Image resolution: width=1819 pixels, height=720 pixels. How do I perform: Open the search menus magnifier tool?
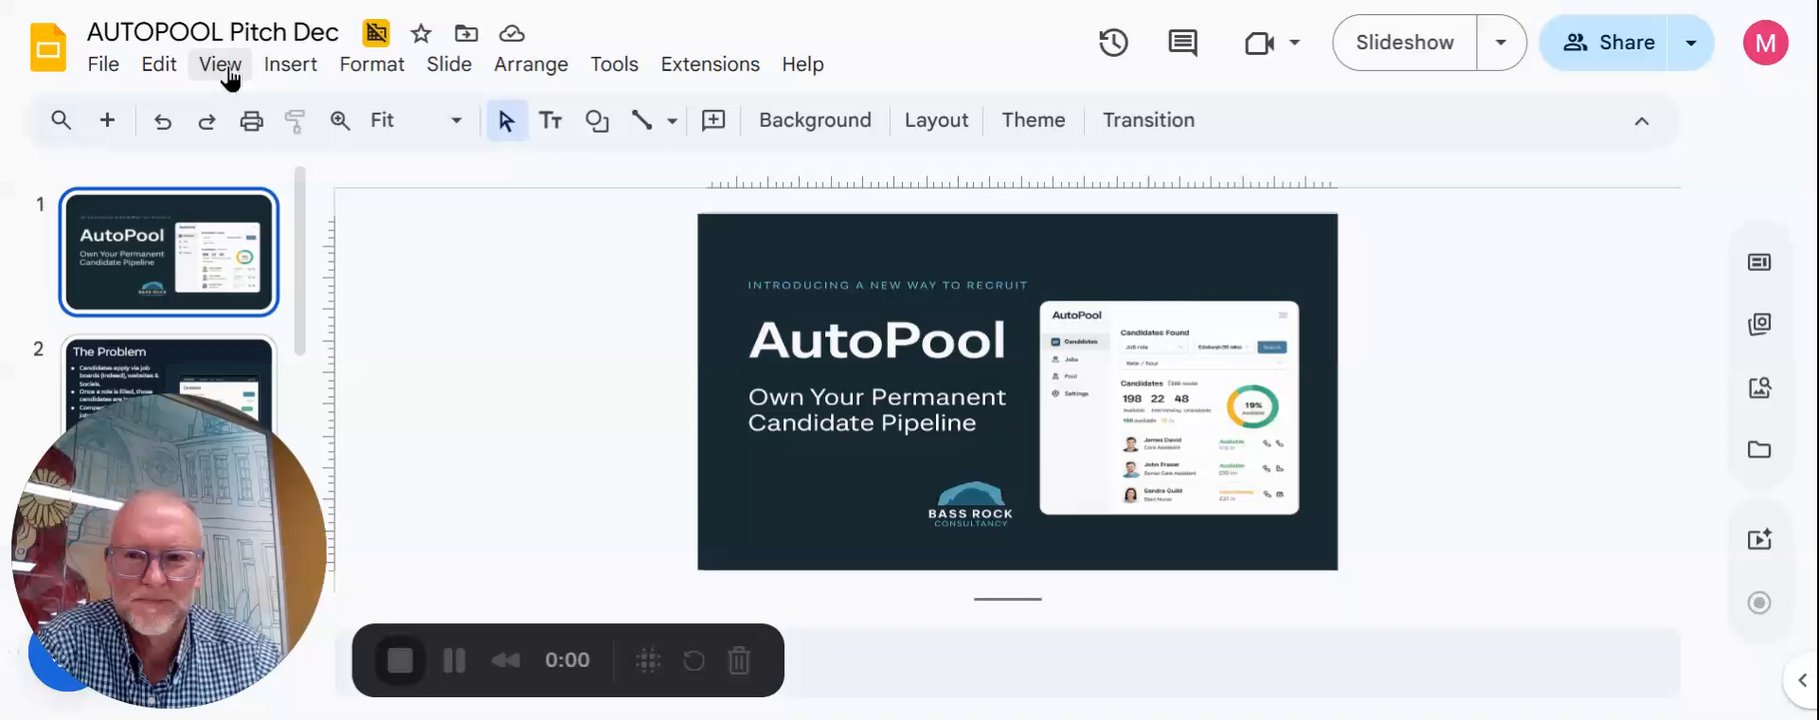[x=61, y=120]
